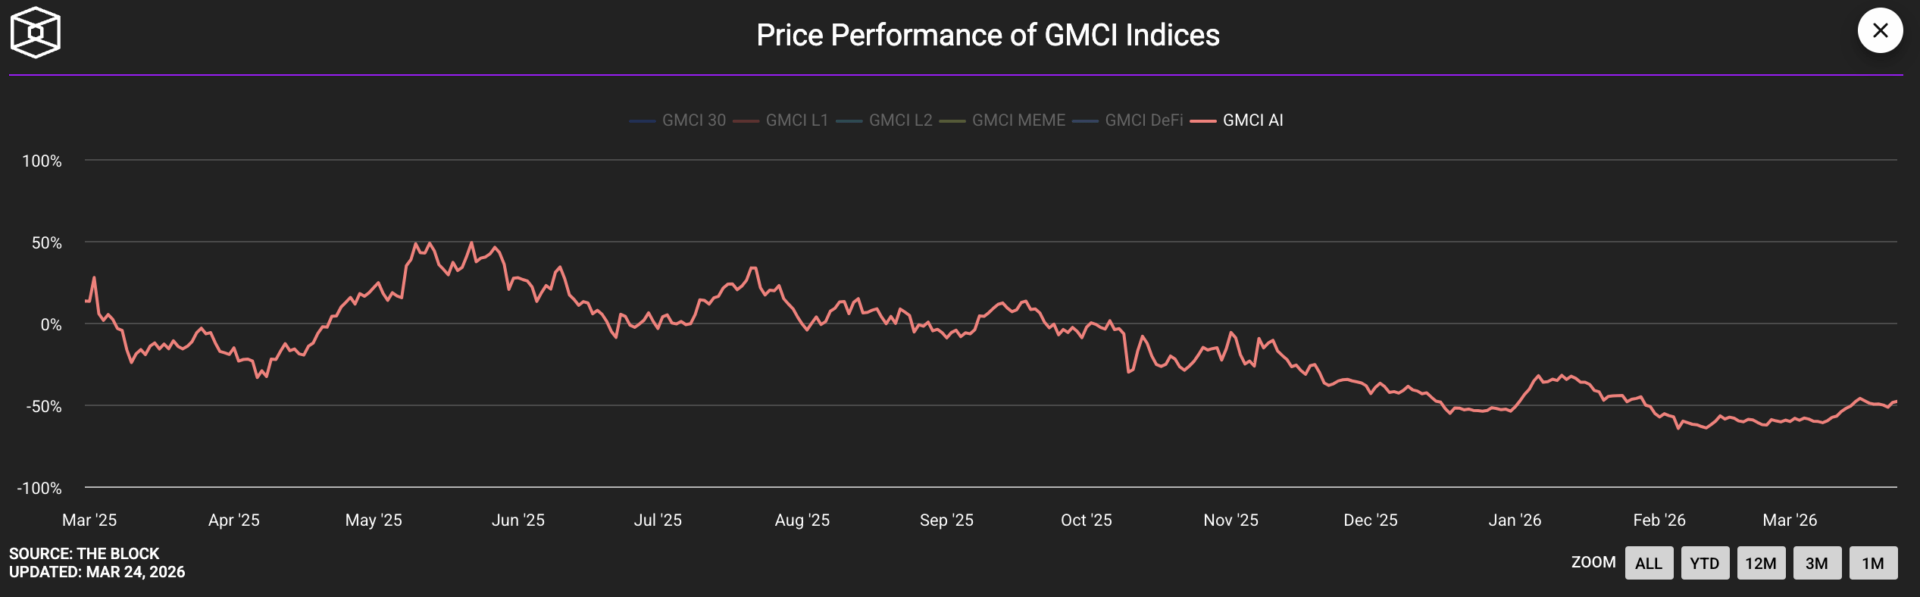Click The Block cube logo
This screenshot has height=597, width=1920.
(35, 32)
